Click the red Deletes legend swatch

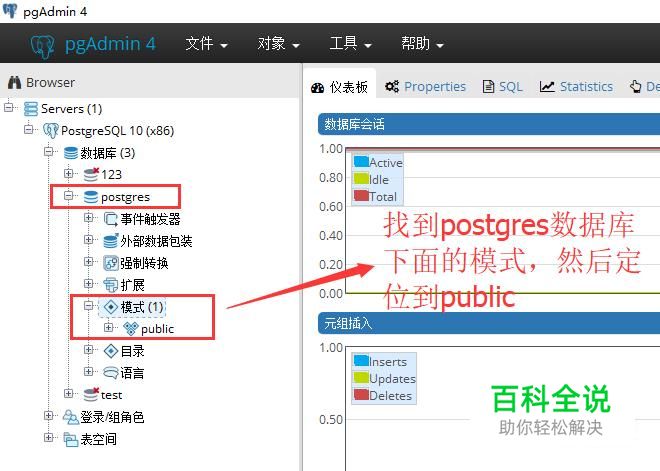pyautogui.click(x=361, y=394)
